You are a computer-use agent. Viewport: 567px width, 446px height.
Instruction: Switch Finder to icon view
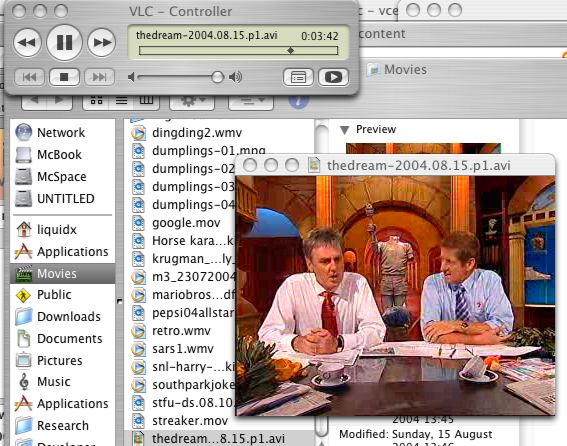tap(96, 101)
